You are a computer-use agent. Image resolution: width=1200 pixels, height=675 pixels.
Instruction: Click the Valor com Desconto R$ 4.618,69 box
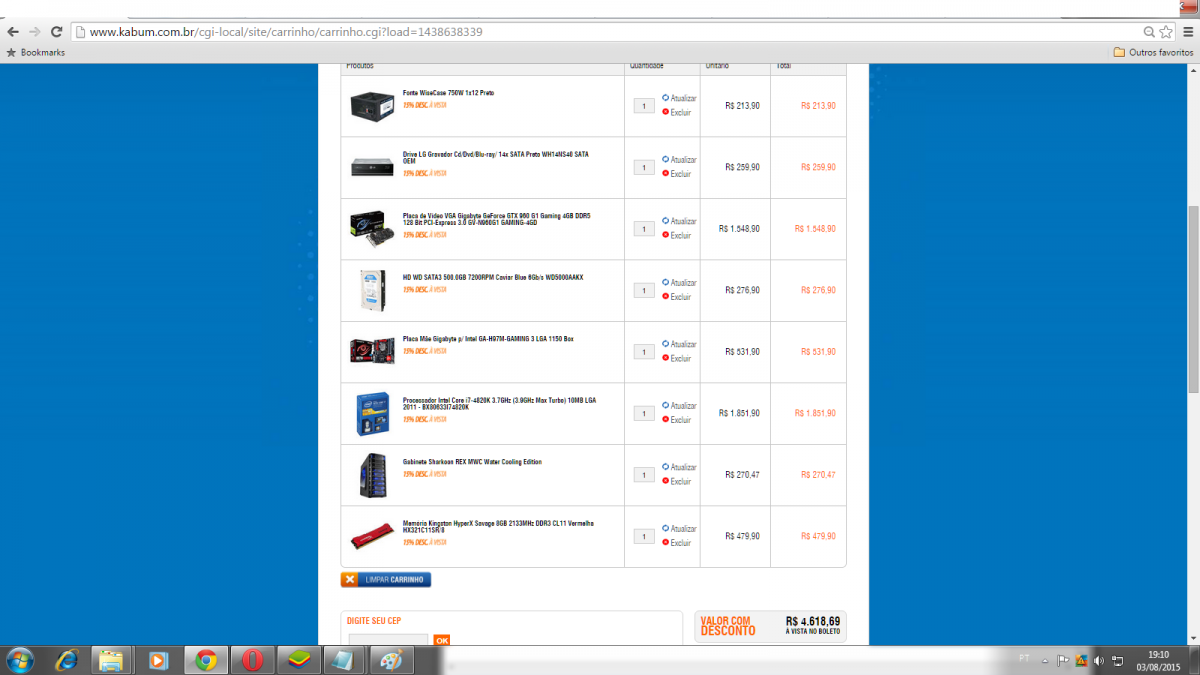click(770, 626)
